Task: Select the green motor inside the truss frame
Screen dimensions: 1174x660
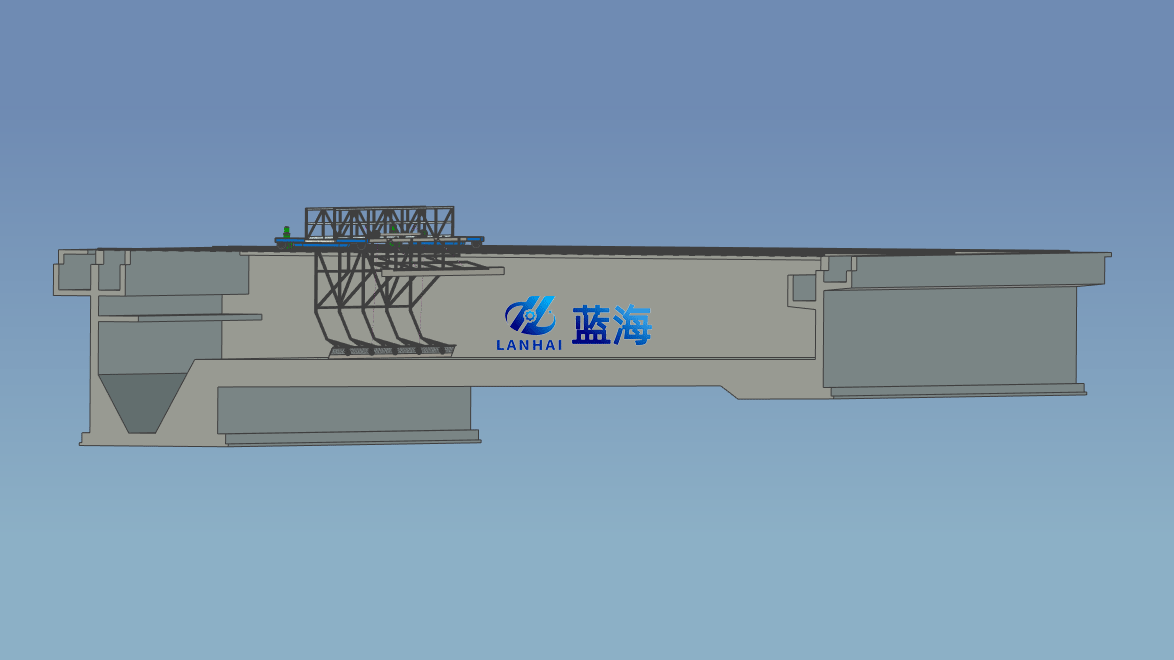Action: coord(393,229)
